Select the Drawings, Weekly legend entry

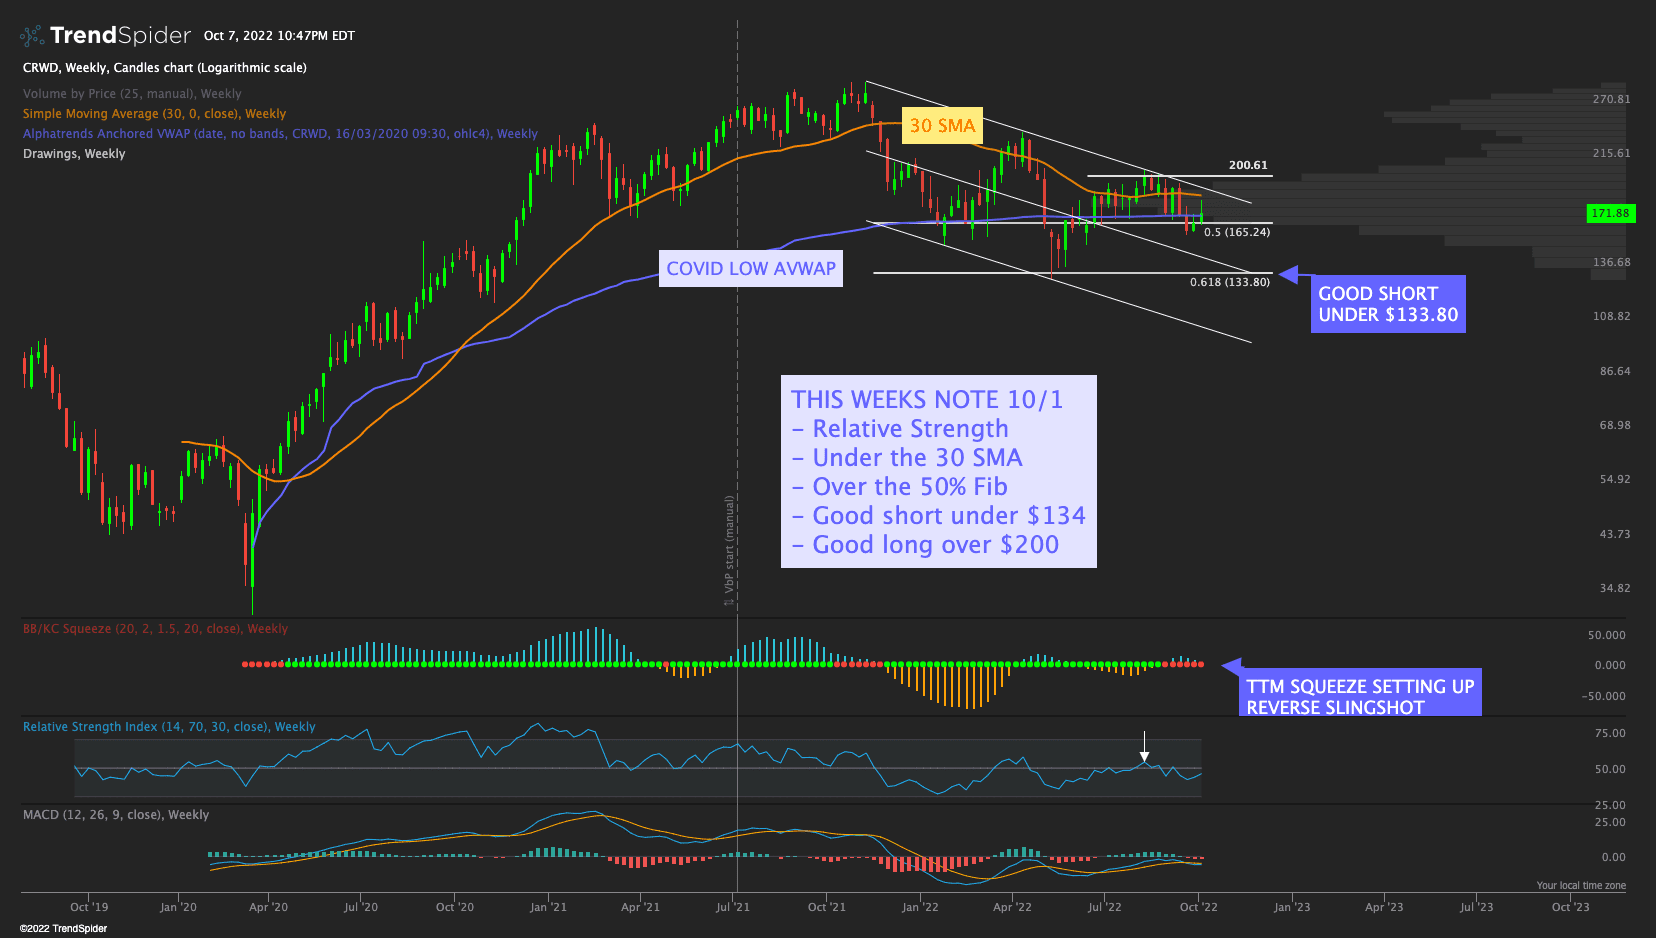[74, 154]
